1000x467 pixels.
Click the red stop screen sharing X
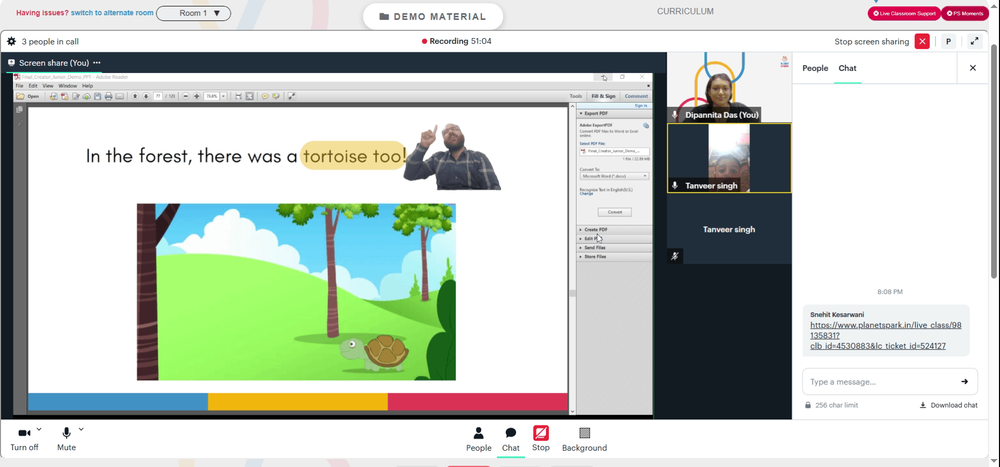tap(922, 41)
